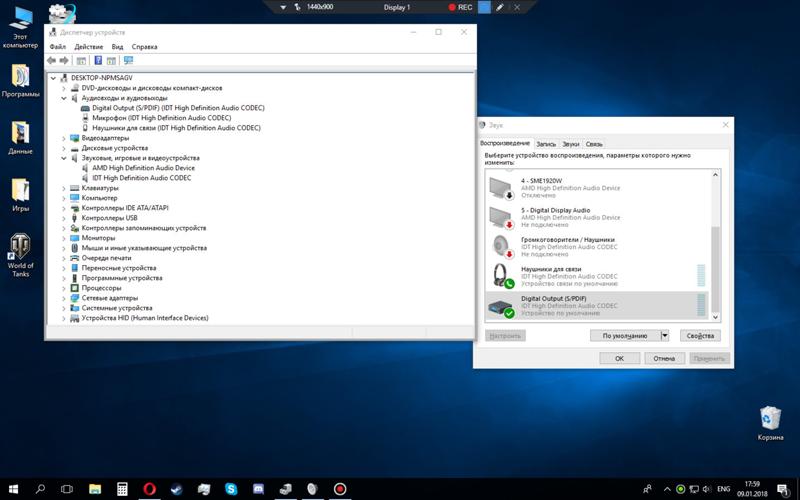Image resolution: width=800 pixels, height=500 pixels.
Task: Select Устройства HID (Human Interface Devices)
Action: pyautogui.click(x=145, y=318)
